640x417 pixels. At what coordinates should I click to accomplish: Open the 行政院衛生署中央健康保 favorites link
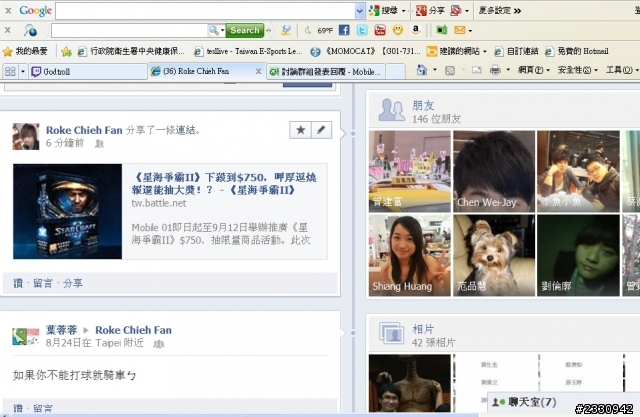131,51
